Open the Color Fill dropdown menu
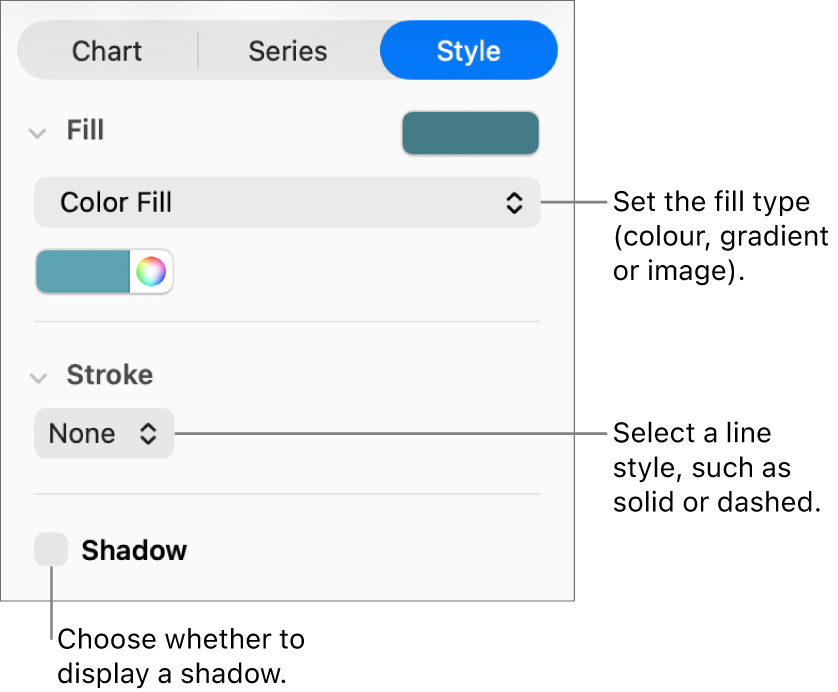 click(287, 202)
